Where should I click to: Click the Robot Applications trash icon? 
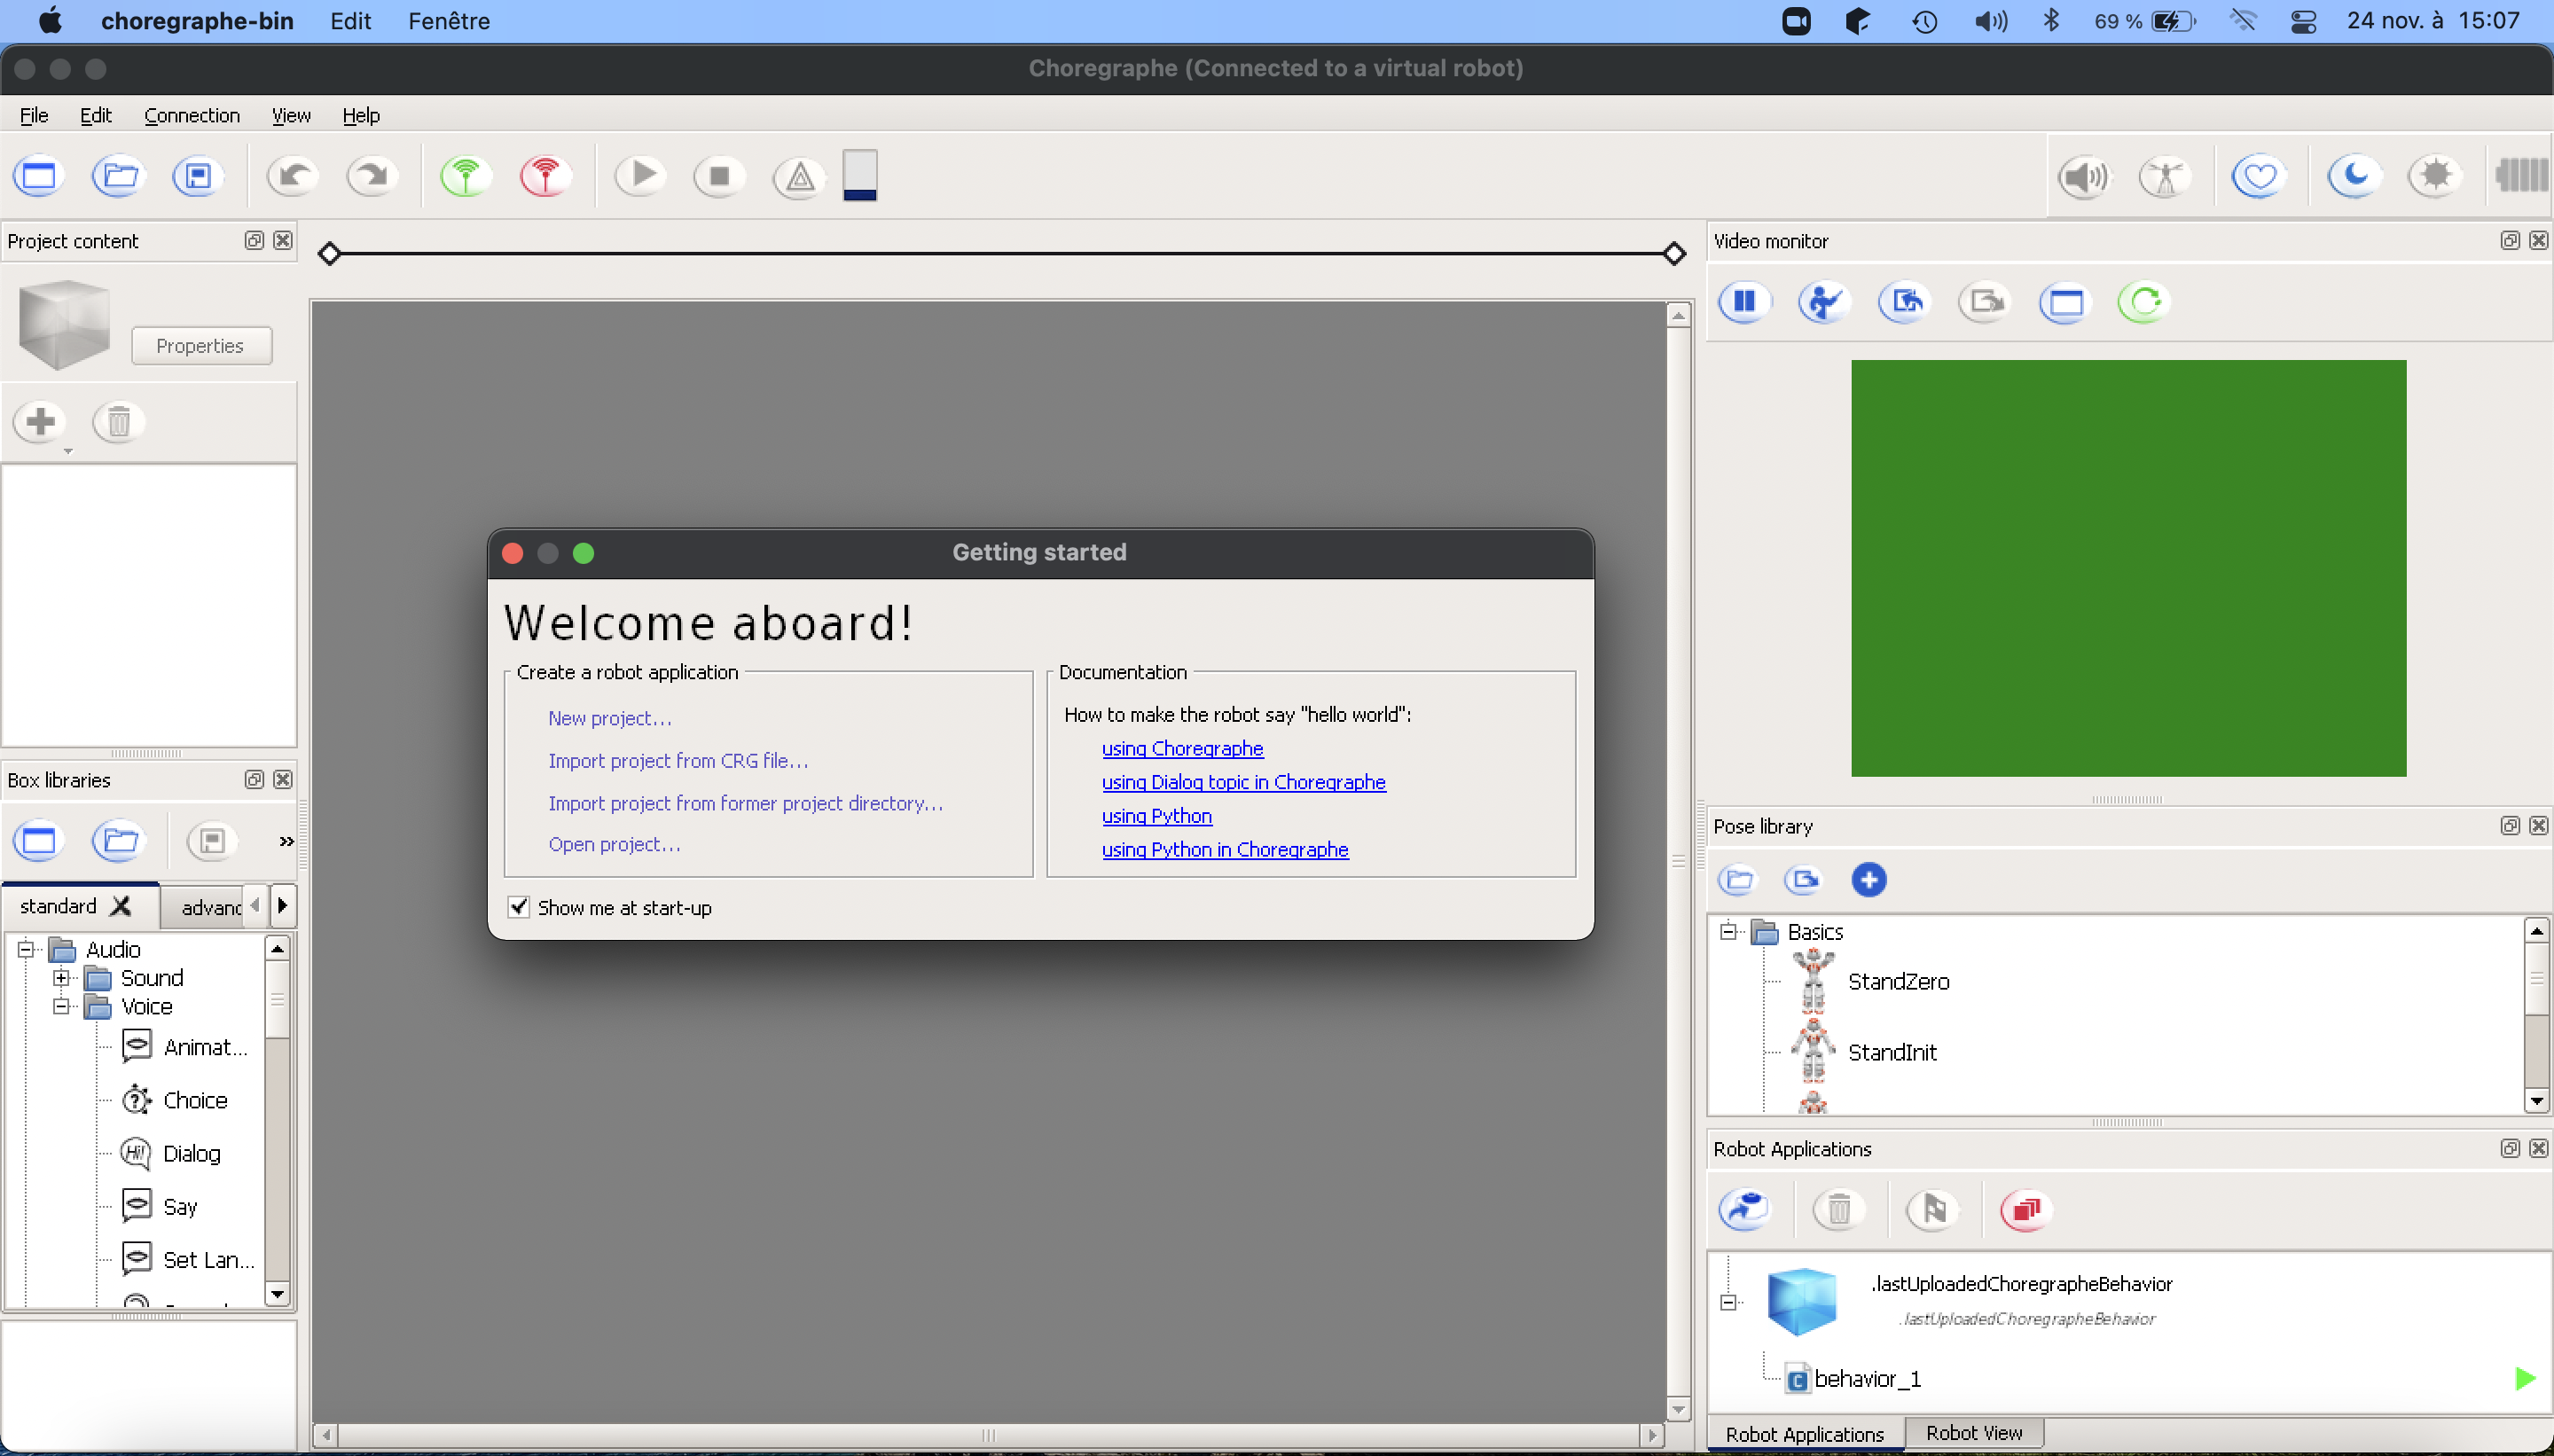coord(1839,1210)
